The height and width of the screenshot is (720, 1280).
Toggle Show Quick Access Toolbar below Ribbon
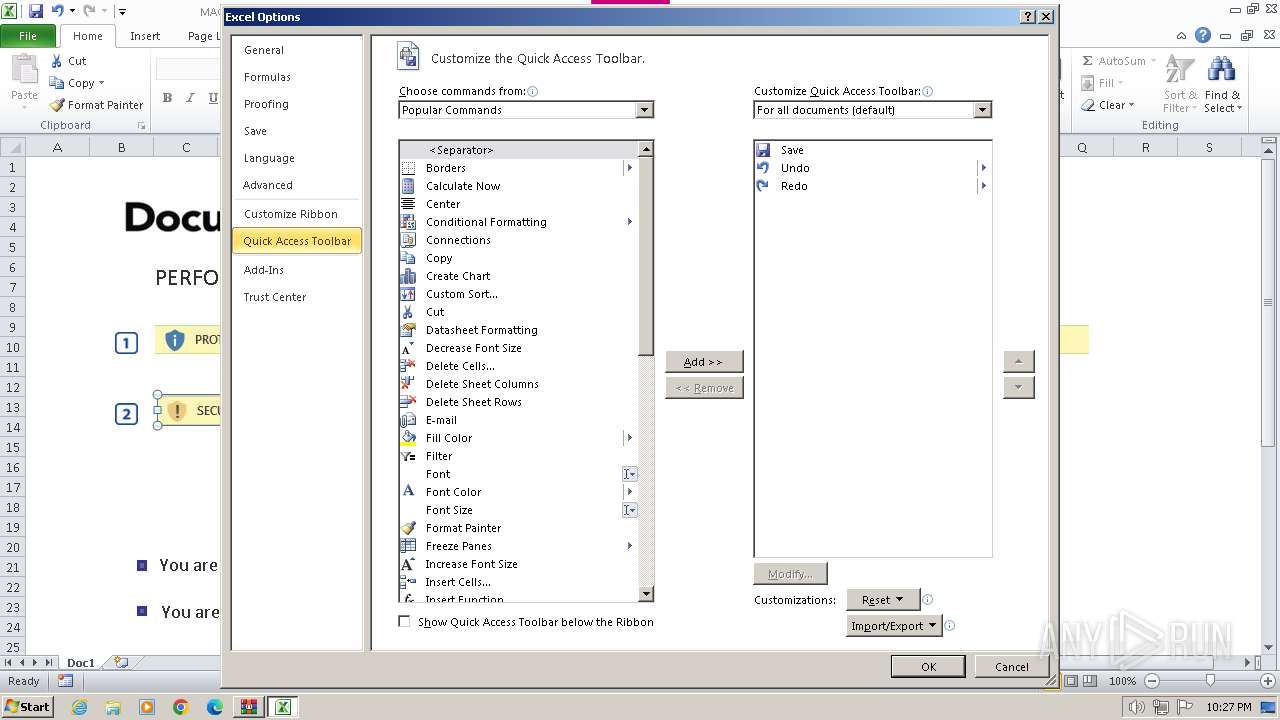[x=404, y=622]
